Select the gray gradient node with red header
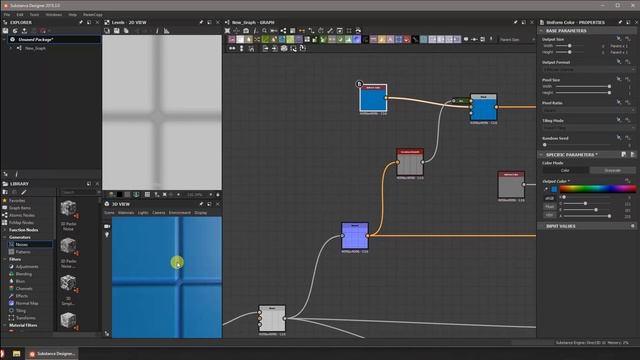The height and width of the screenshot is (360, 640). click(410, 162)
